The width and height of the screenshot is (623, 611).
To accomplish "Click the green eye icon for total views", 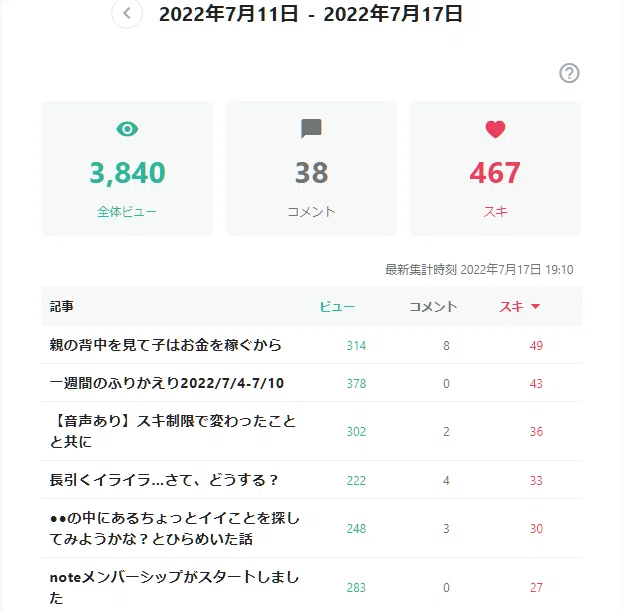I will (x=127, y=129).
